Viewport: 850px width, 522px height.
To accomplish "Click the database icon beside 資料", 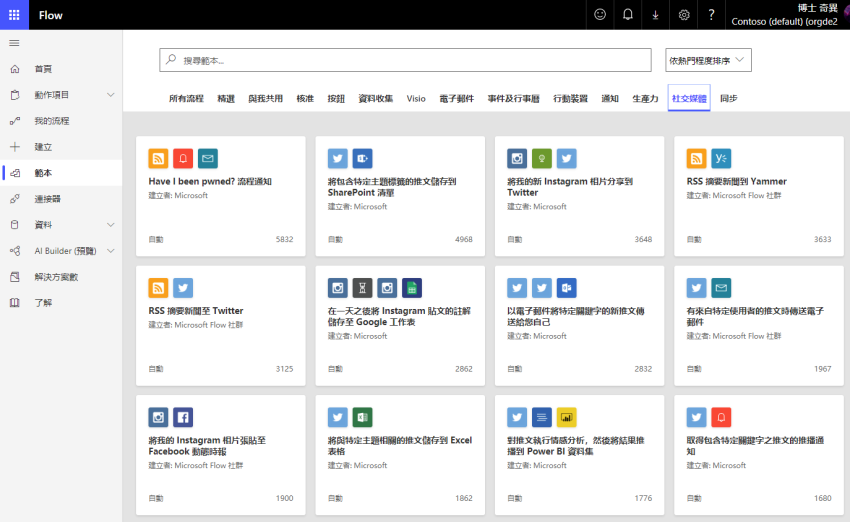I will (15, 225).
